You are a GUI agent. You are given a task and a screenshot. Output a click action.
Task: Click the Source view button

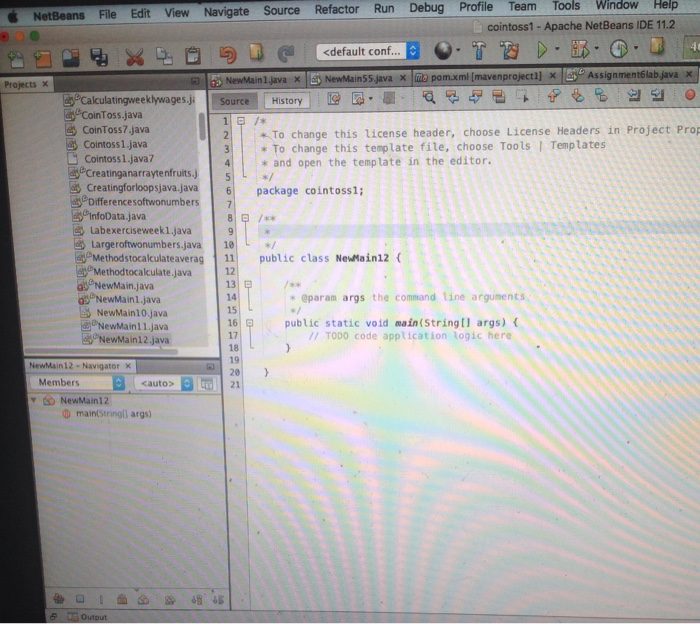234,101
